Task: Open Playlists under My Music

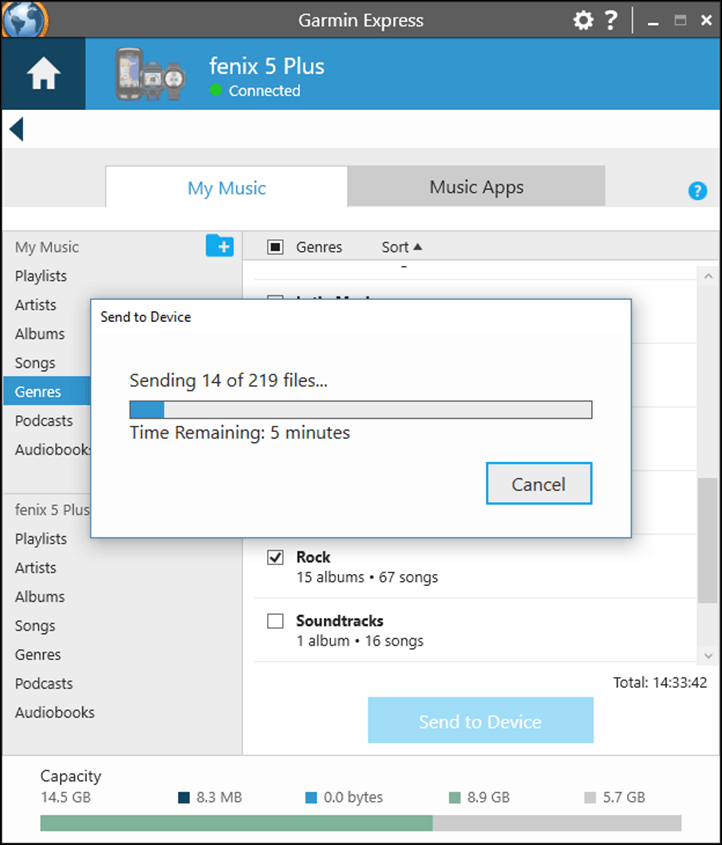Action: tap(41, 276)
